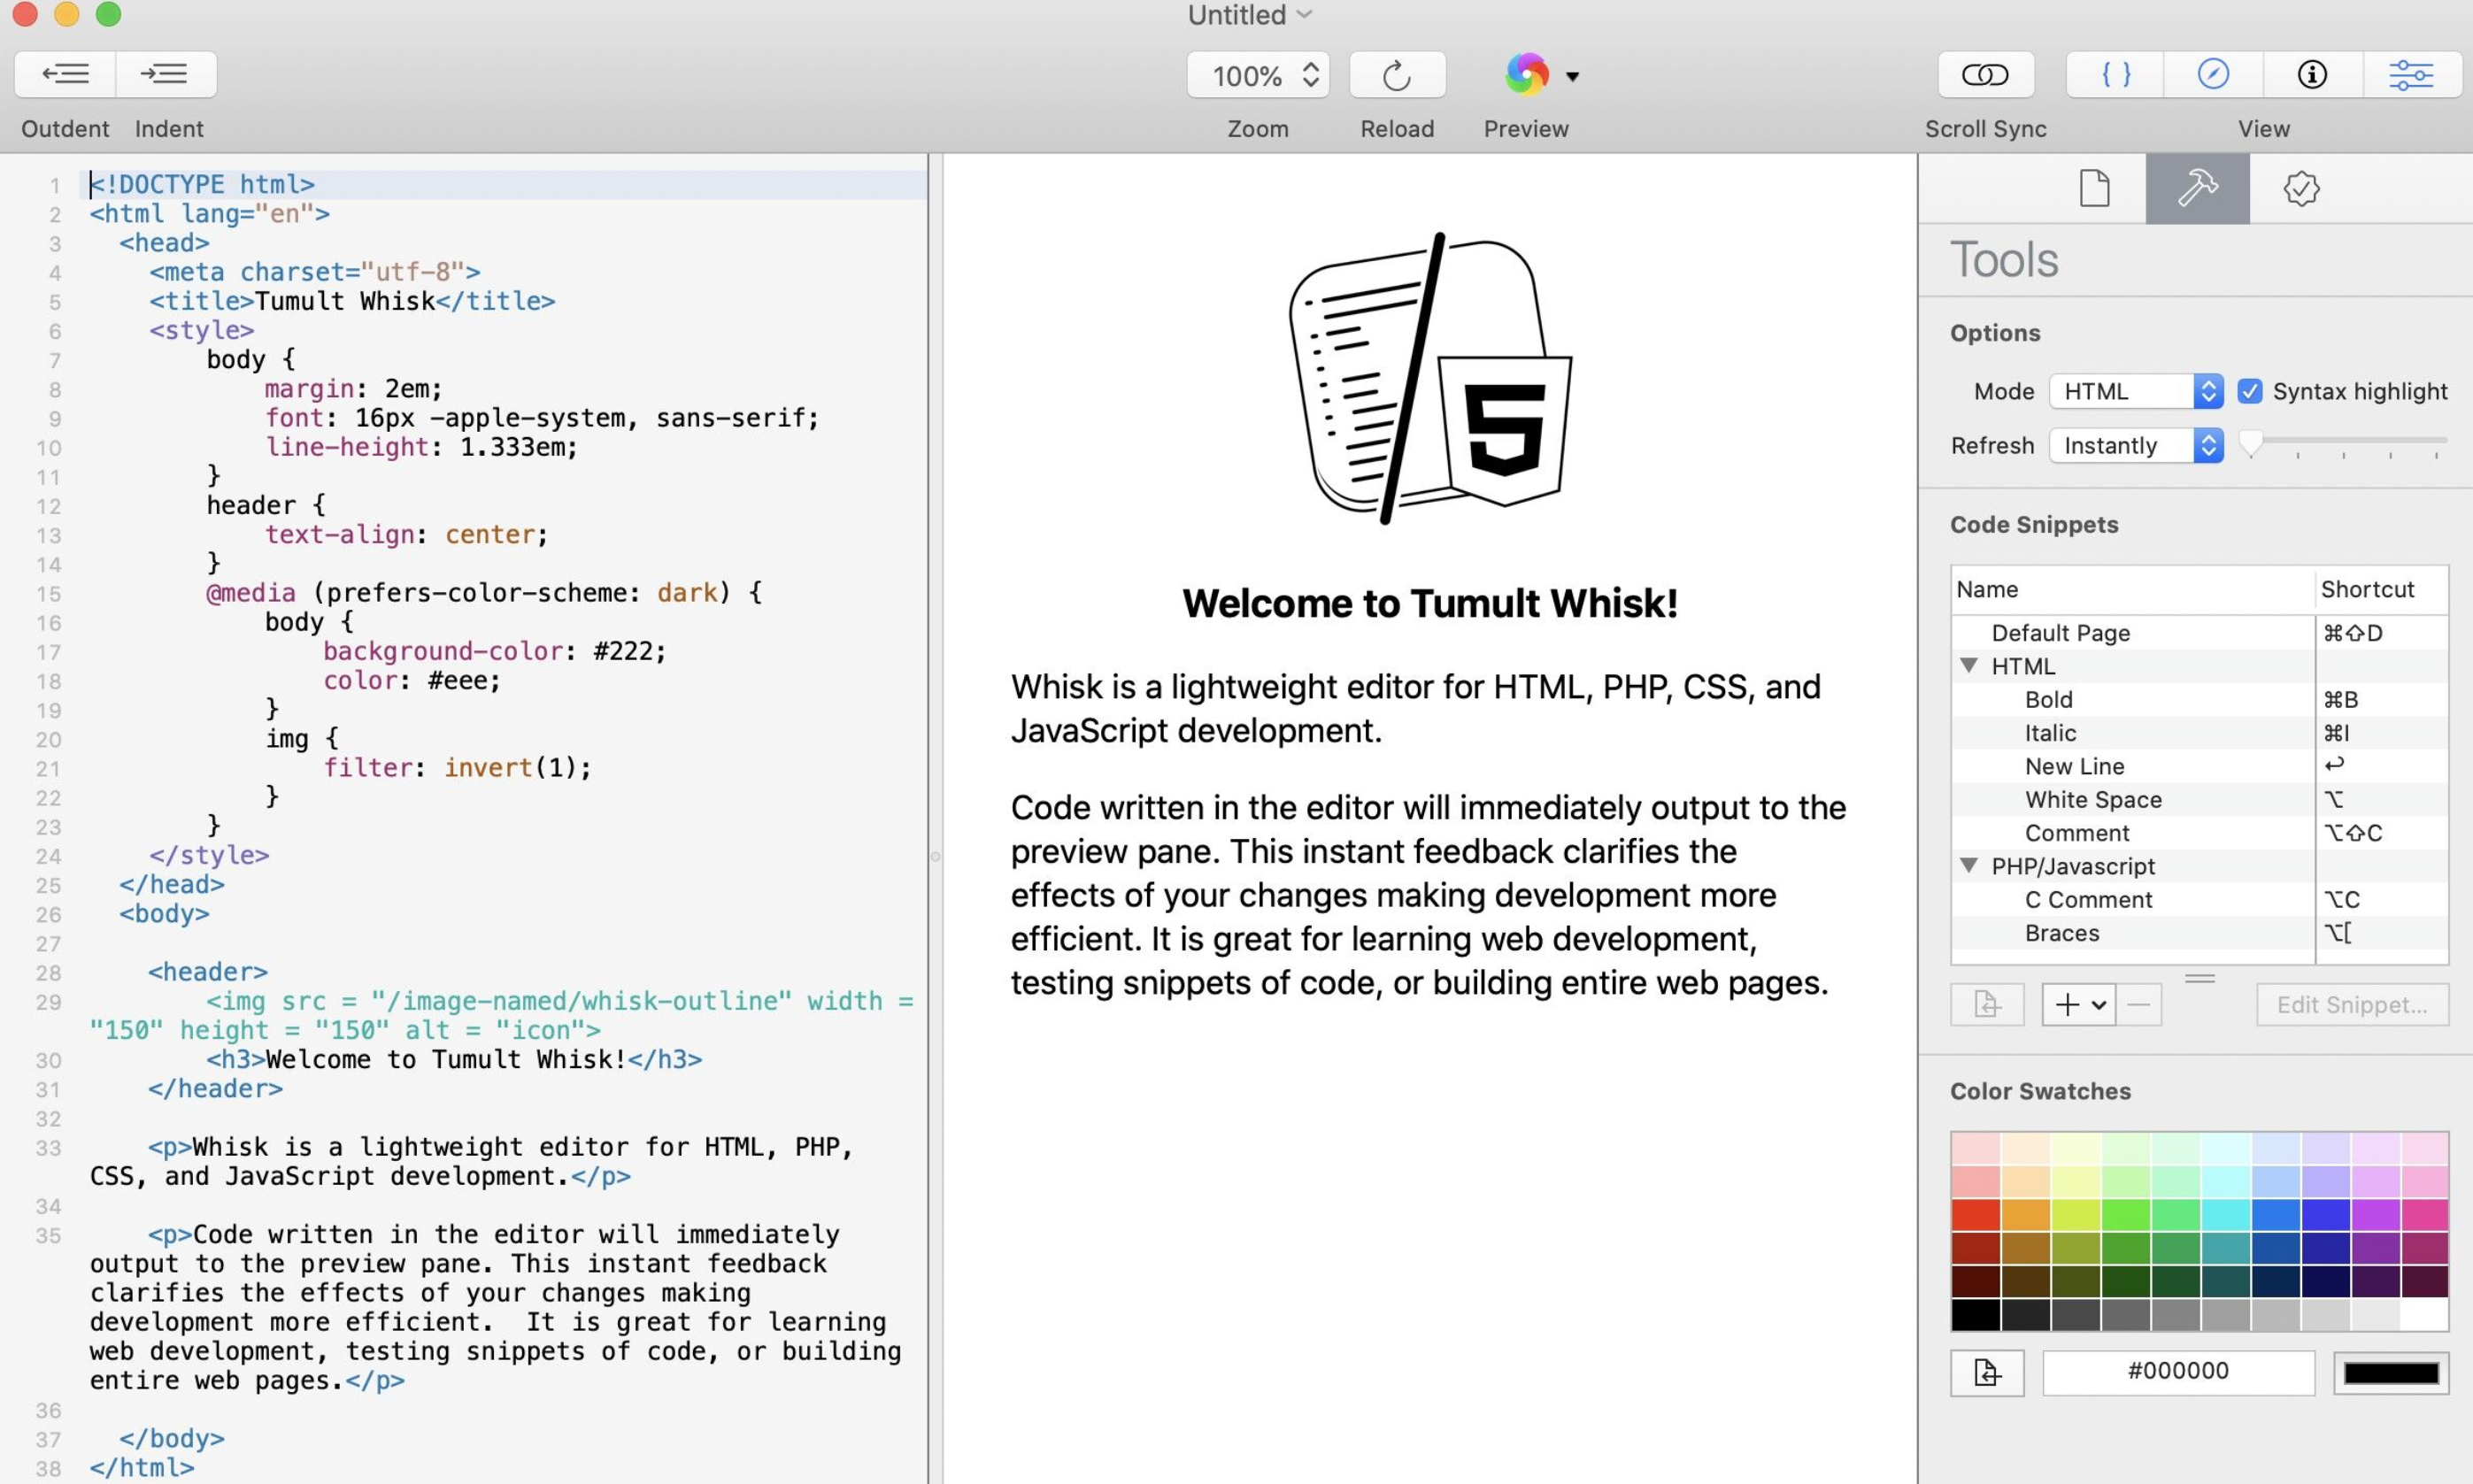Click the refresh delay slider thumb
The image size is (2473, 1484).
2250,443
